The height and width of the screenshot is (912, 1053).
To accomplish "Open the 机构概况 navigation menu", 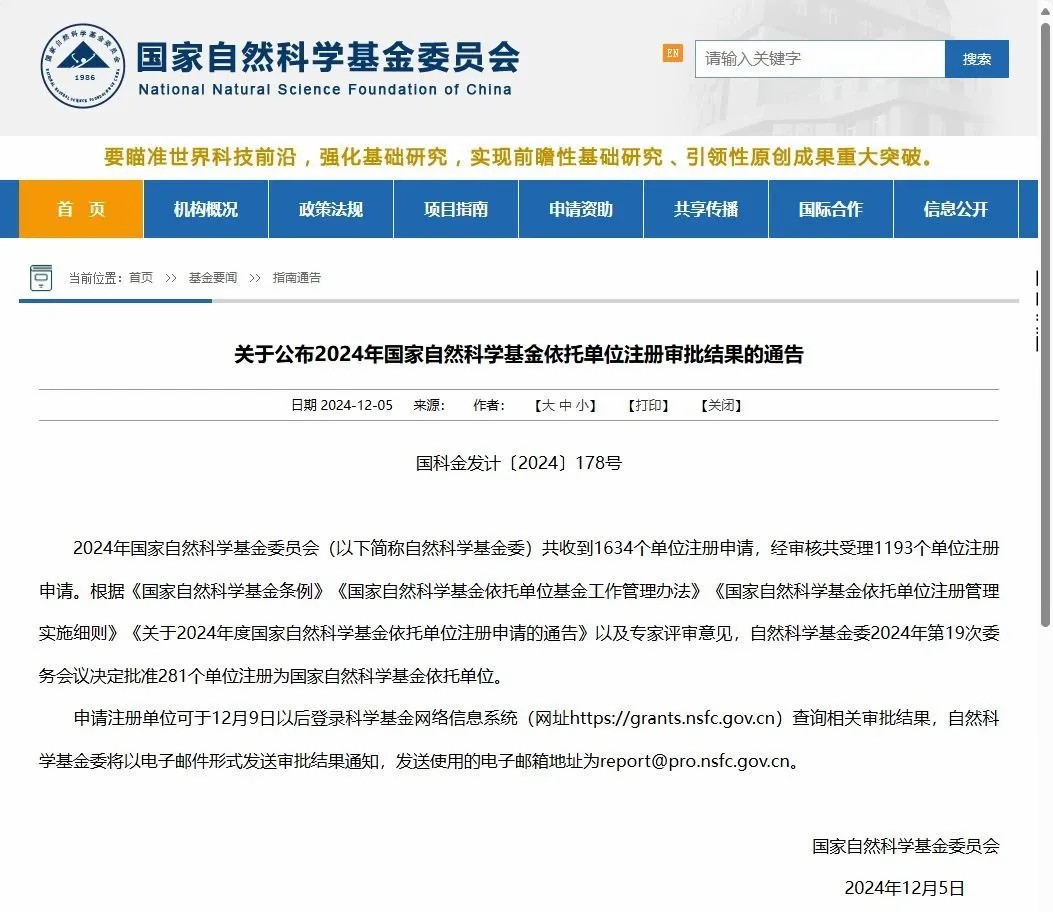I will tap(205, 209).
